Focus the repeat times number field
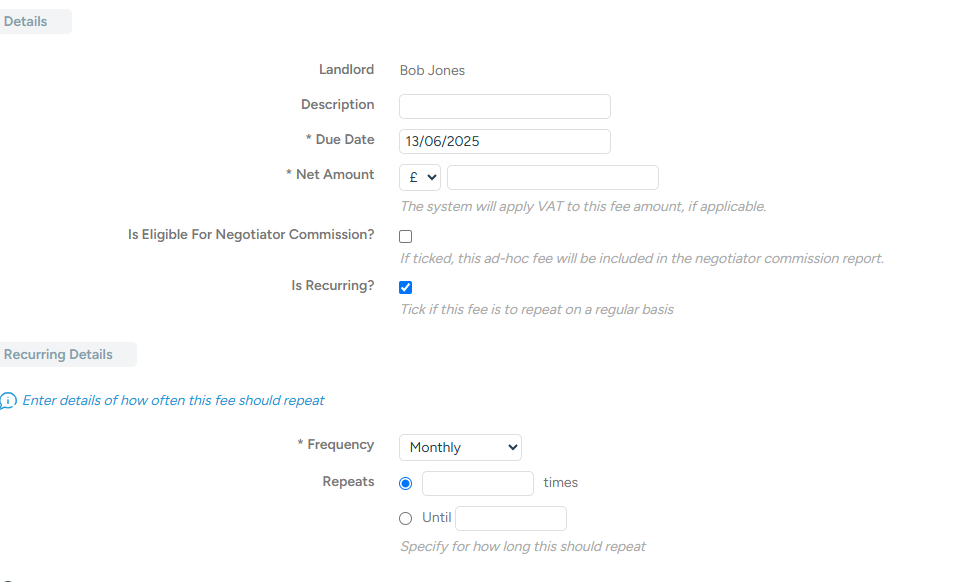The height and width of the screenshot is (582, 976). coord(477,484)
